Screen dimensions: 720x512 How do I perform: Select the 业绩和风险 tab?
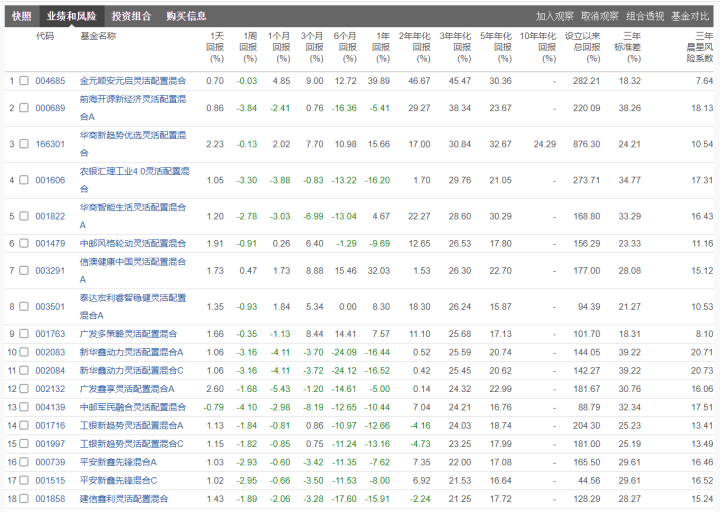(72, 17)
